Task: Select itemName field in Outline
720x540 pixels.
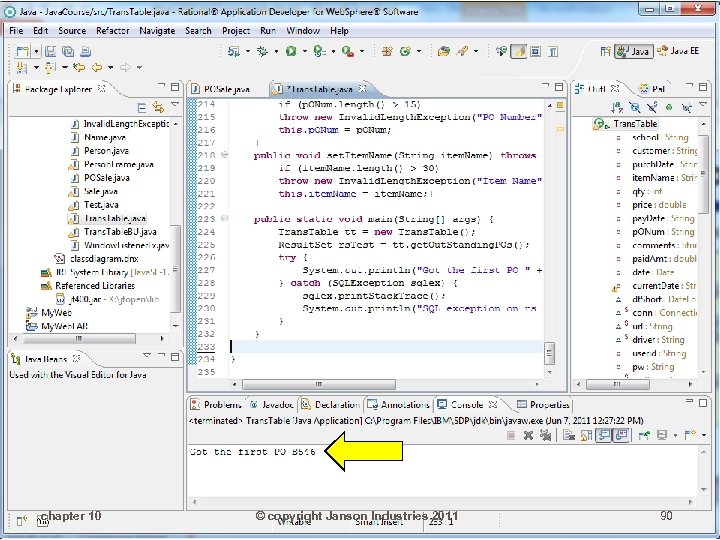Action: pos(657,178)
